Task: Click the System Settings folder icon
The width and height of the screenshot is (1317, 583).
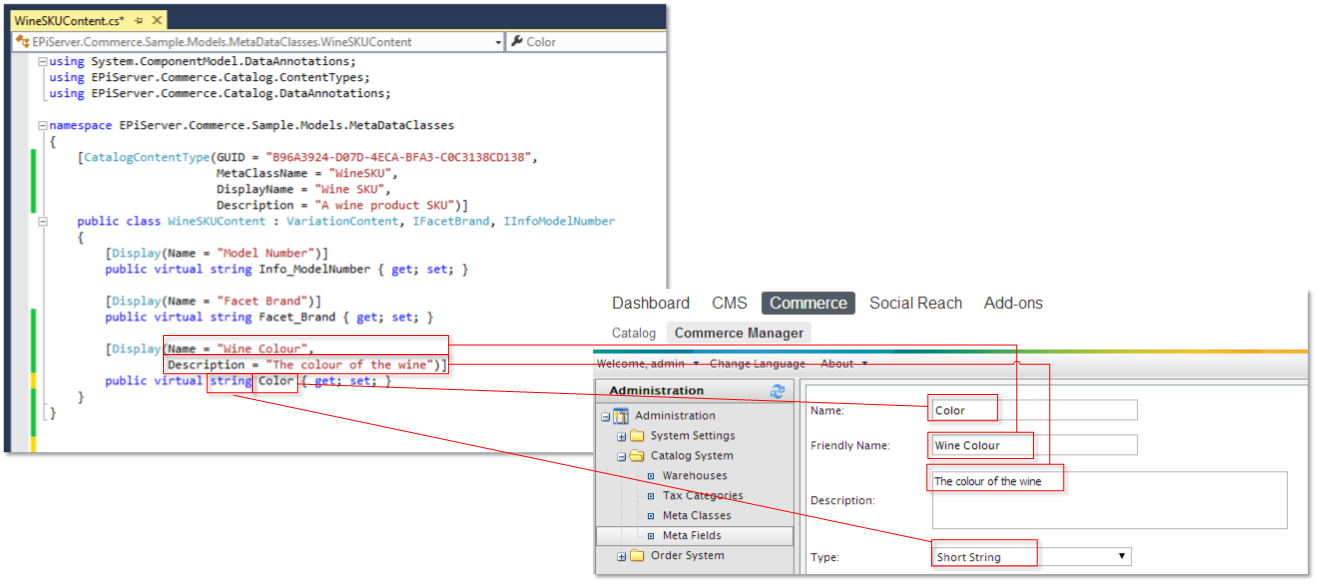Action: [637, 436]
